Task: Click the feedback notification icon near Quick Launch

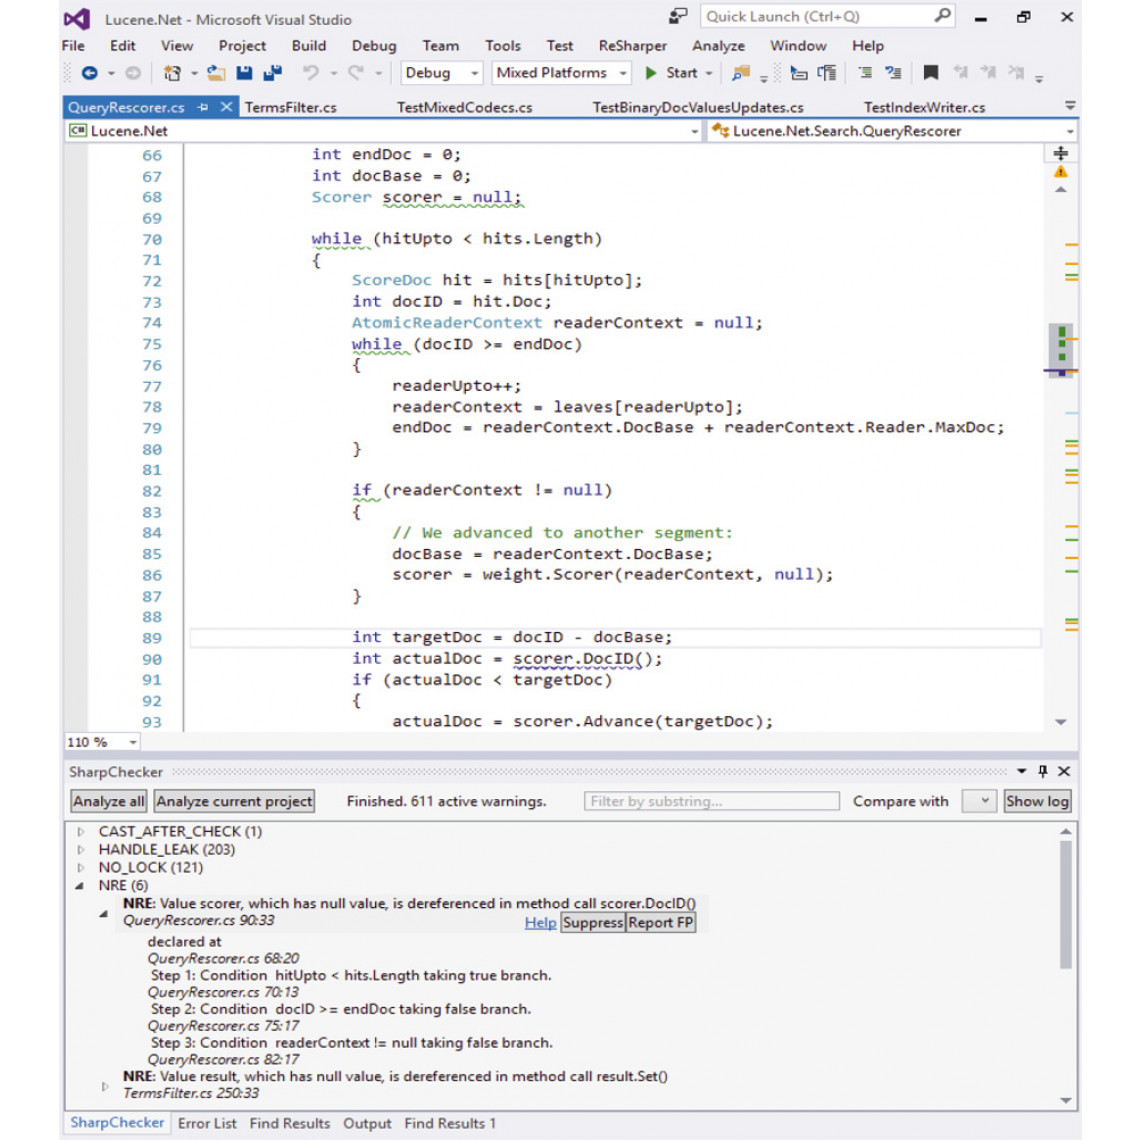Action: pyautogui.click(x=678, y=16)
